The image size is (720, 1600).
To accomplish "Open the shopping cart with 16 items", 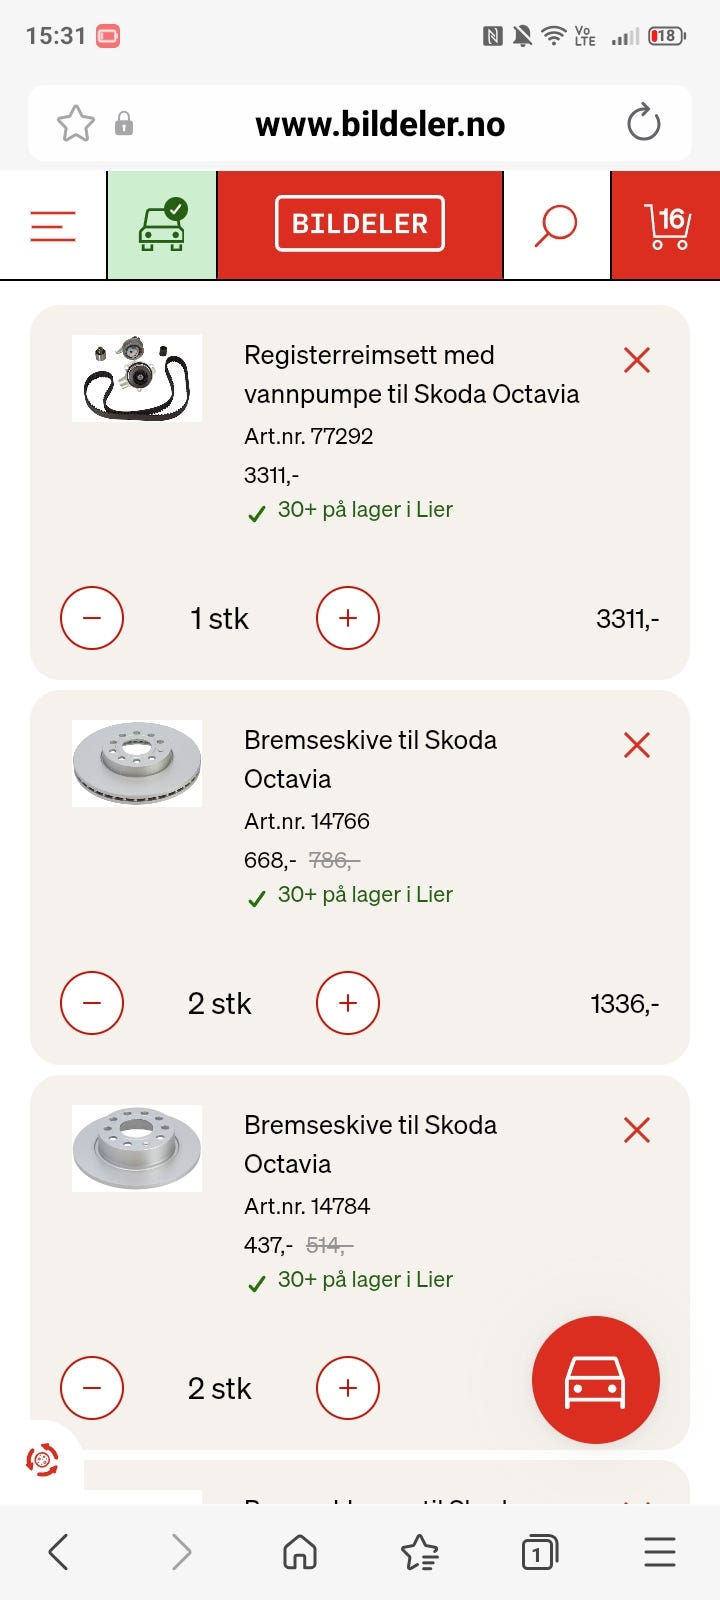I will point(667,226).
